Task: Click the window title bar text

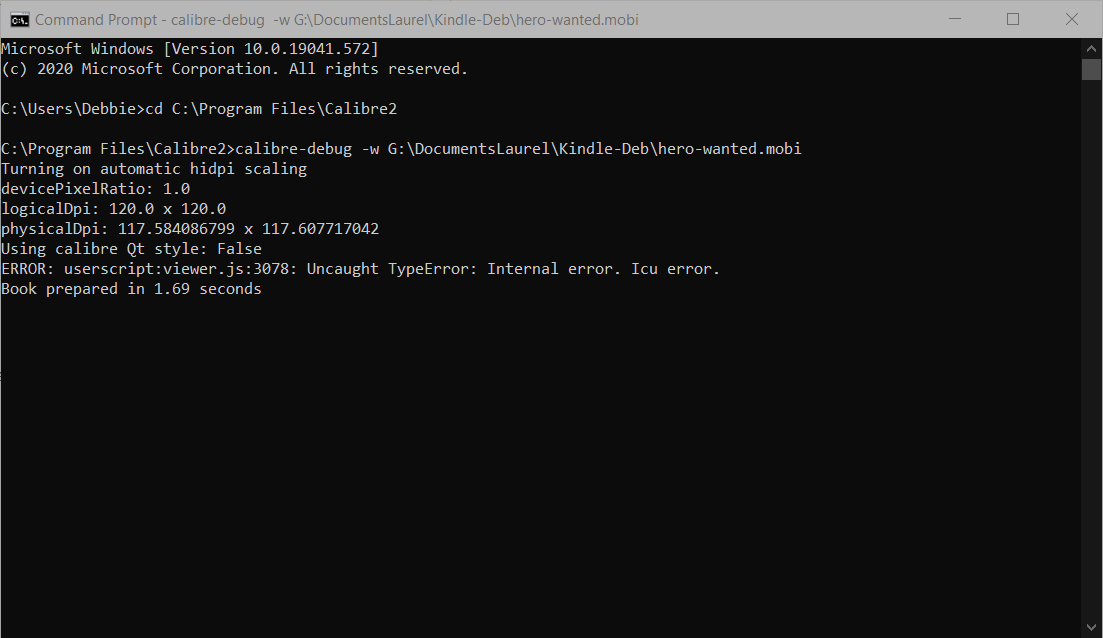Action: click(336, 19)
